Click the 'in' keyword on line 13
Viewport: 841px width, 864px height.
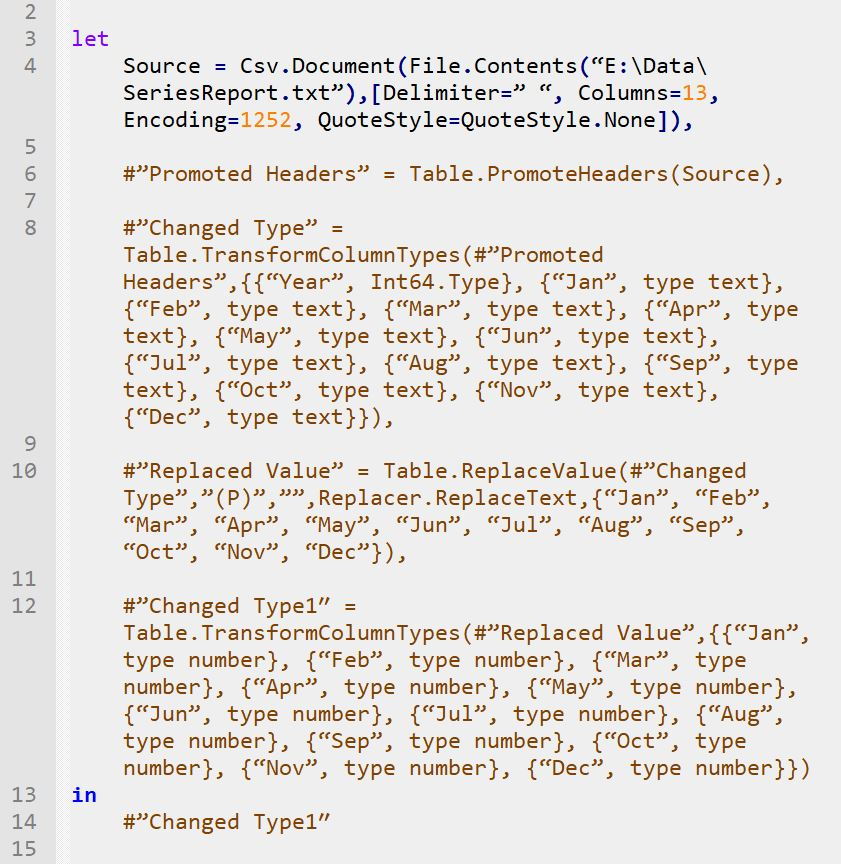pyautogui.click(x=84, y=795)
